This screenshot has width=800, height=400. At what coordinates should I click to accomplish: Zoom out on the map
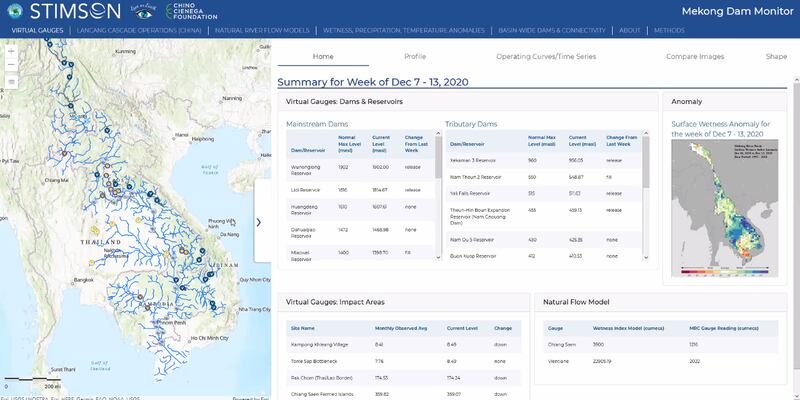11,63
